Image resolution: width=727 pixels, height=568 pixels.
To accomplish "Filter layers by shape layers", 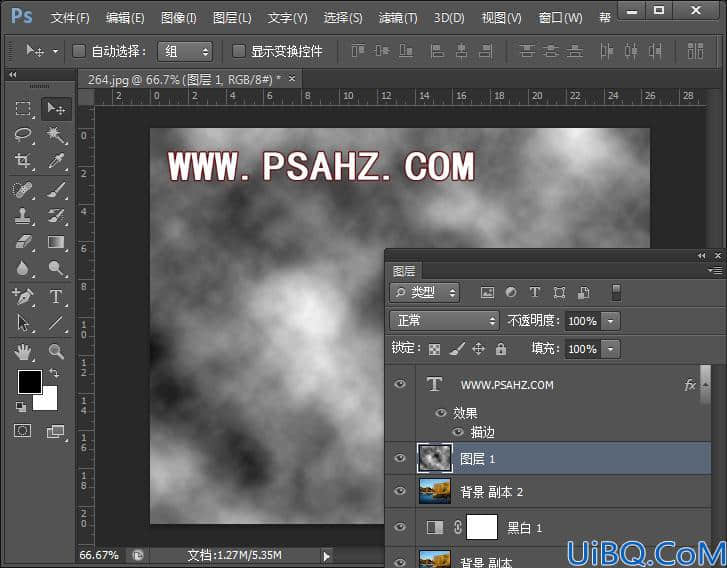I will point(559,293).
